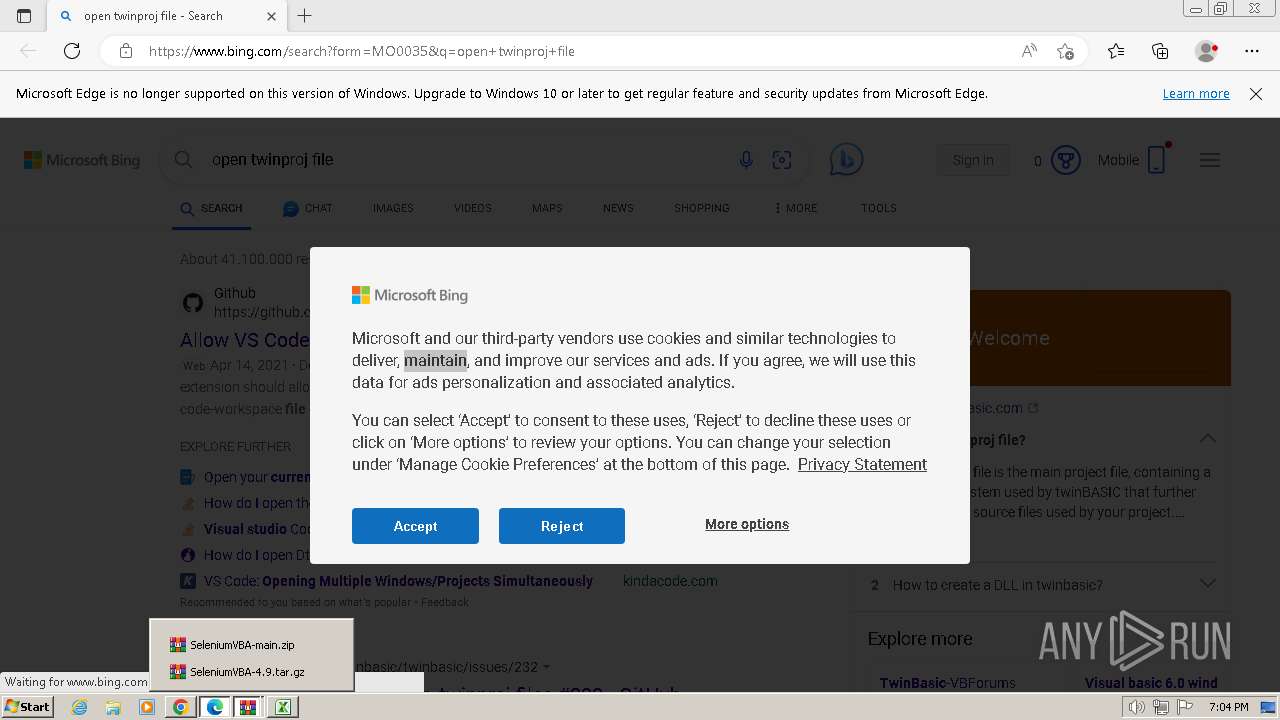The height and width of the screenshot is (720, 1280).
Task: Open the WinRAR taskbar icon
Action: tap(248, 707)
